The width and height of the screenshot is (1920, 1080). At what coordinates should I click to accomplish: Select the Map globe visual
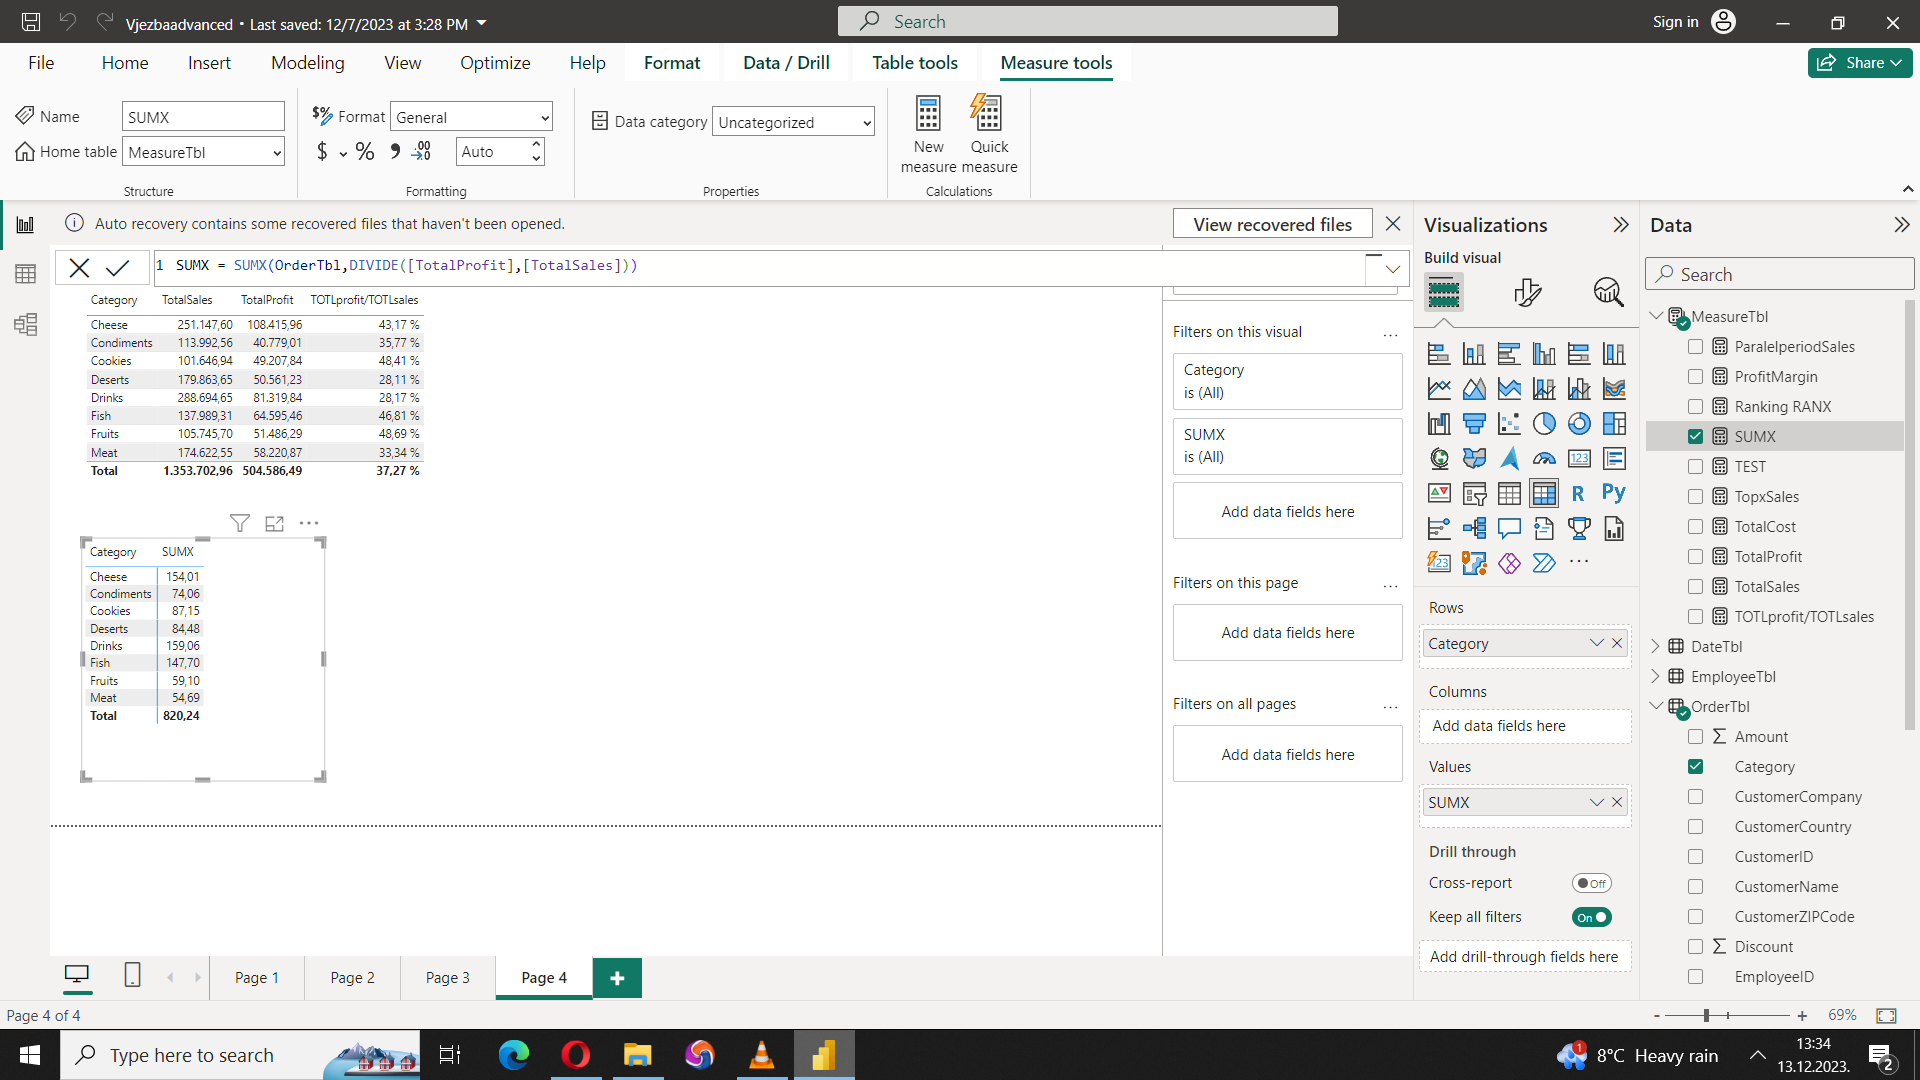[1439, 458]
